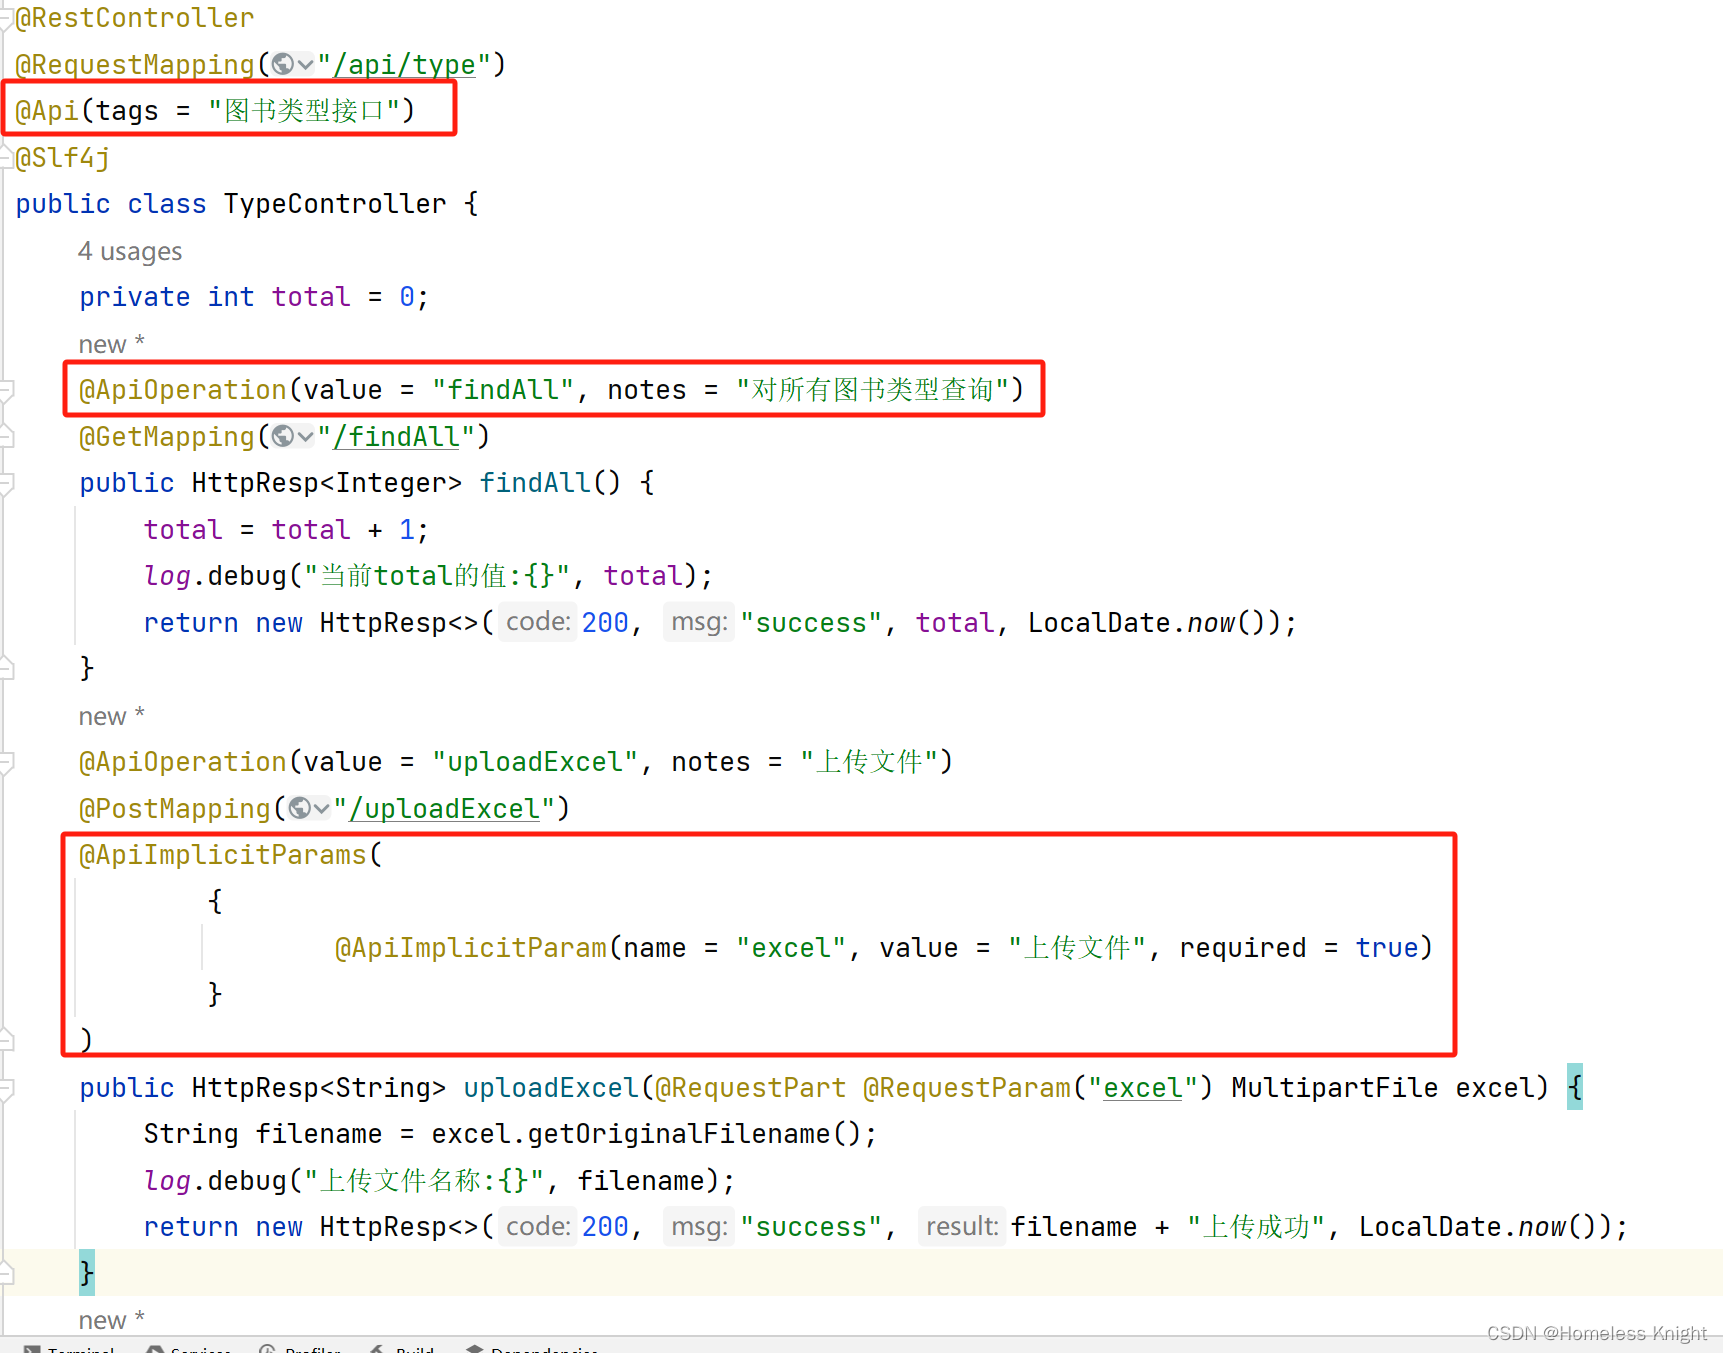Open the Terminal tool window tab
The height and width of the screenshot is (1353, 1723).
pos(70,1347)
